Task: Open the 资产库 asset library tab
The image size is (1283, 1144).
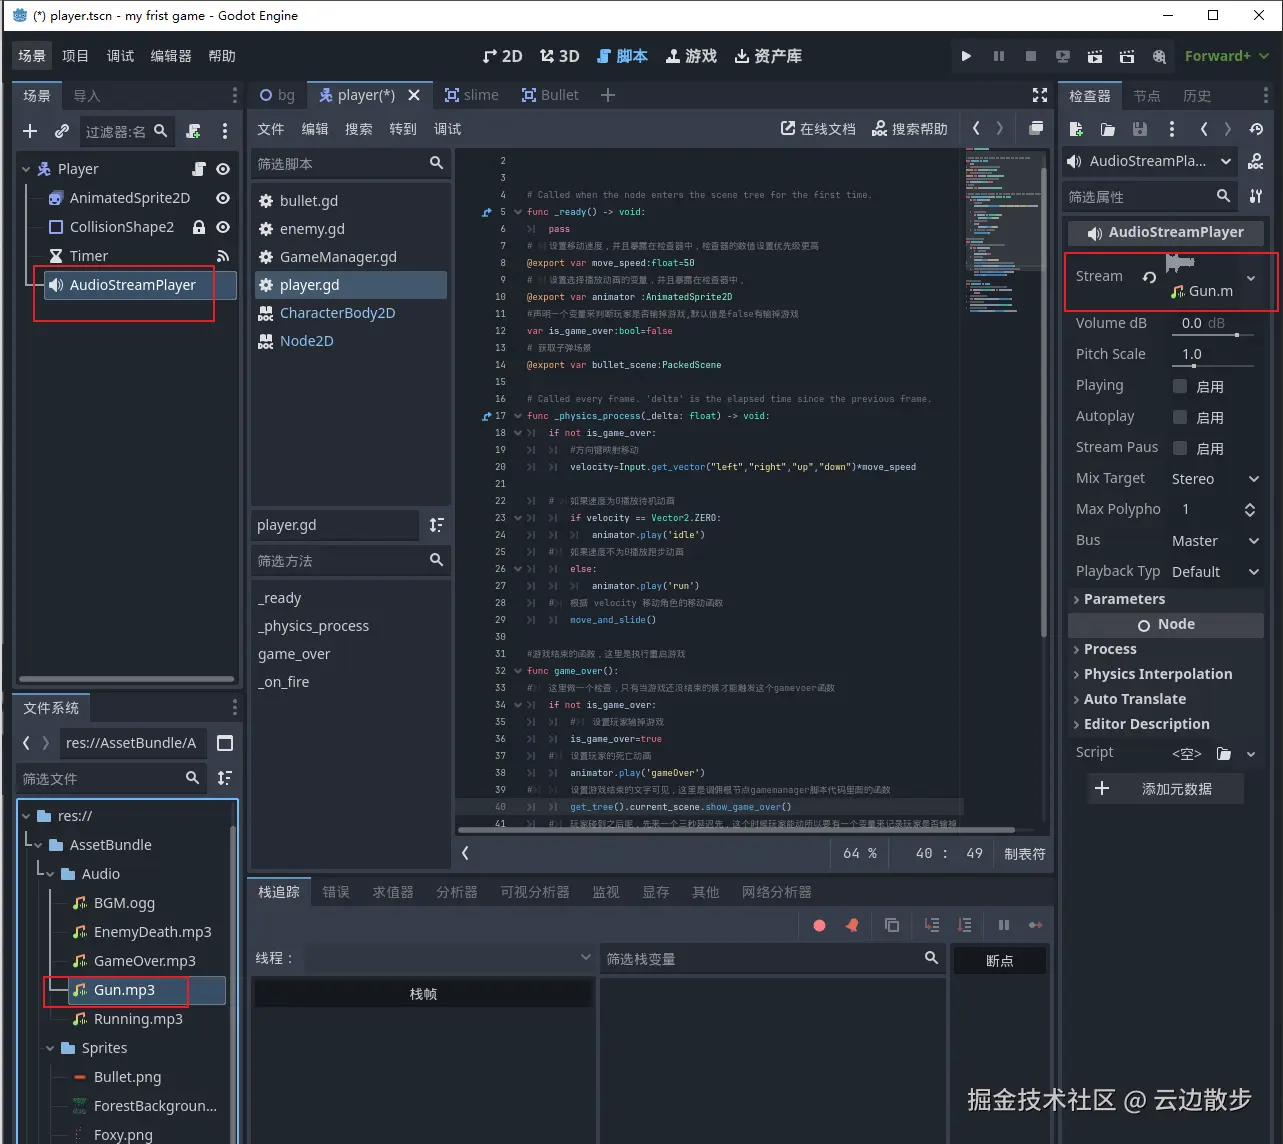Action: (x=768, y=56)
